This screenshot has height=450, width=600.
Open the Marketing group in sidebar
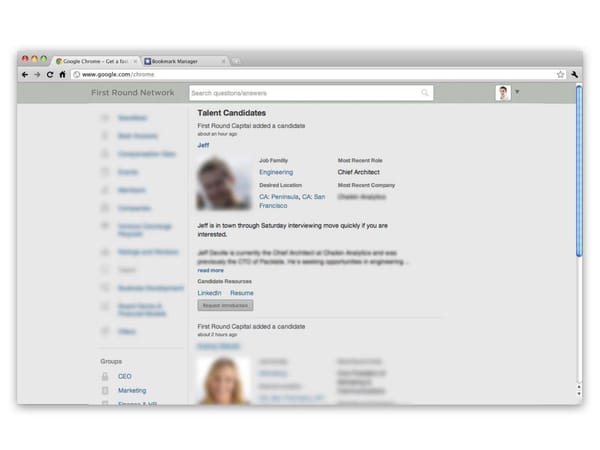[x=131, y=390]
